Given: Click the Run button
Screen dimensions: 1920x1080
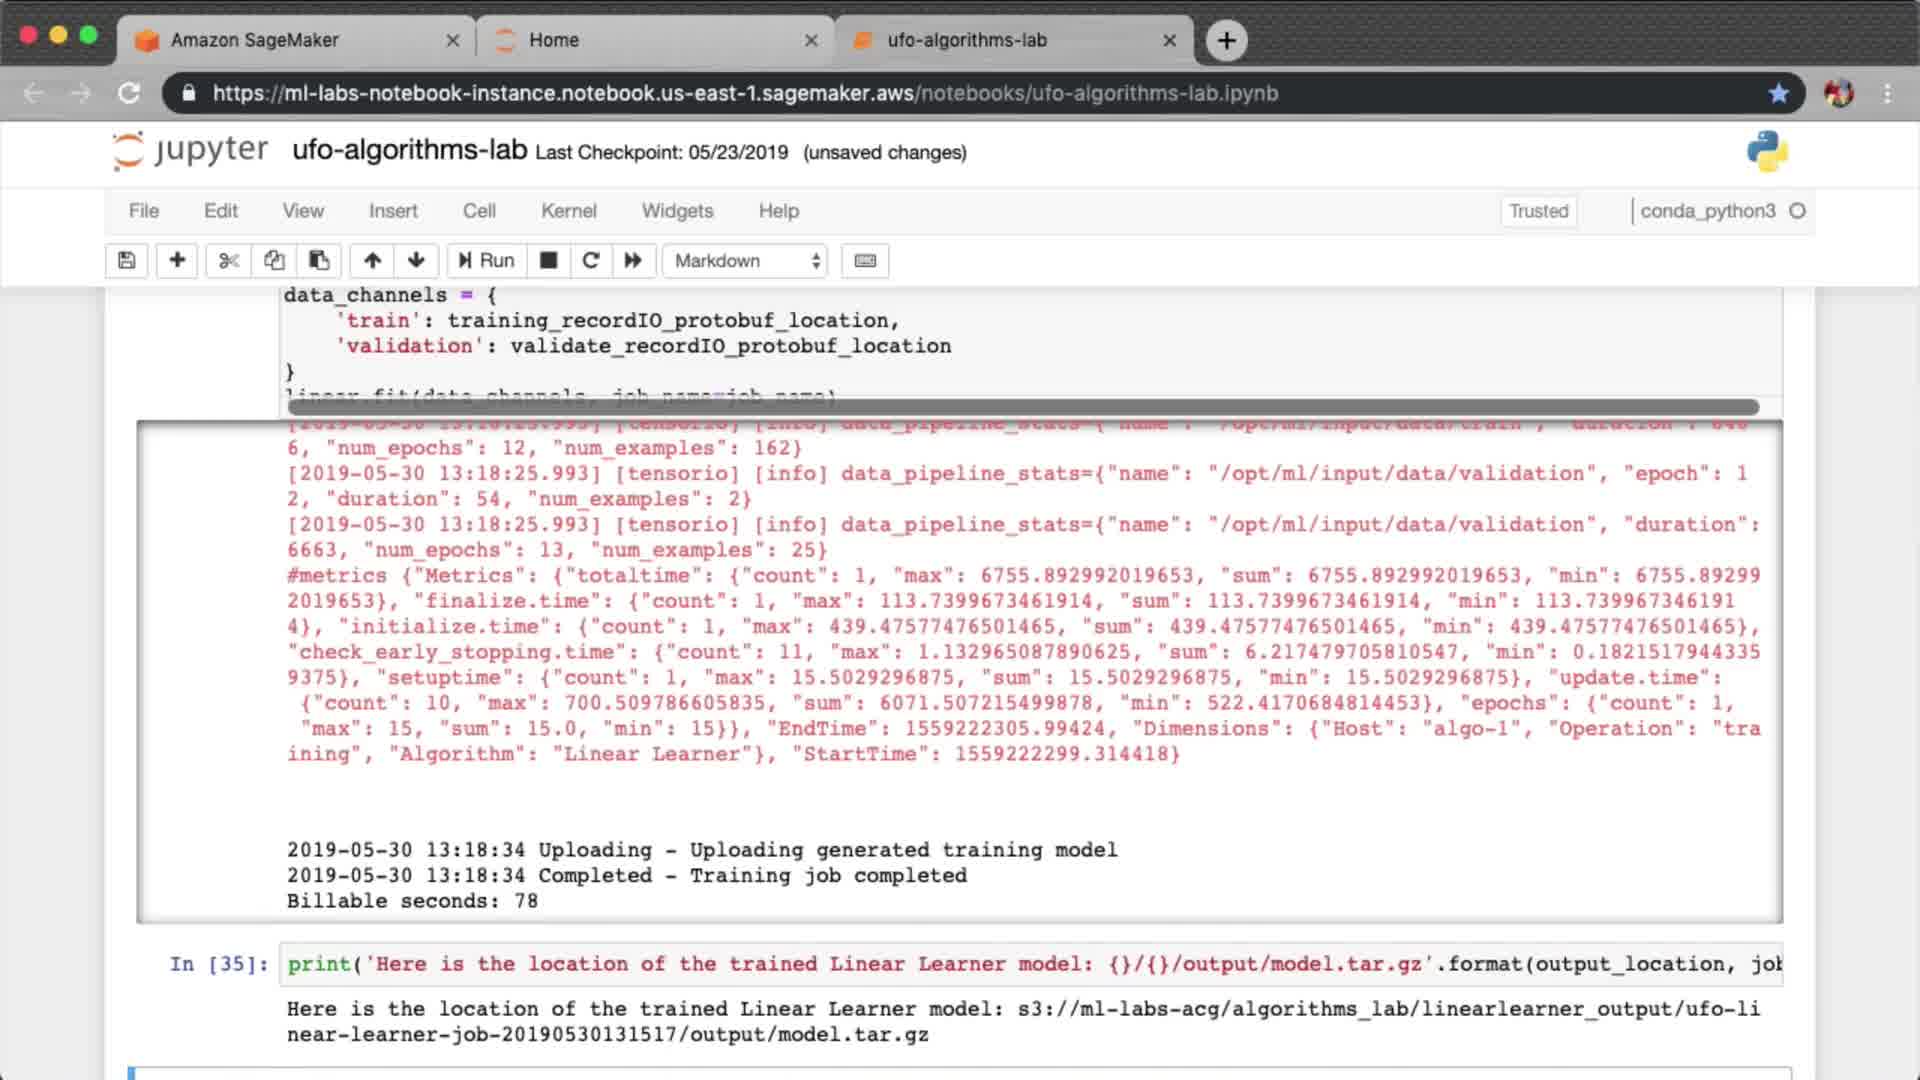Looking at the screenshot, I should (x=486, y=261).
